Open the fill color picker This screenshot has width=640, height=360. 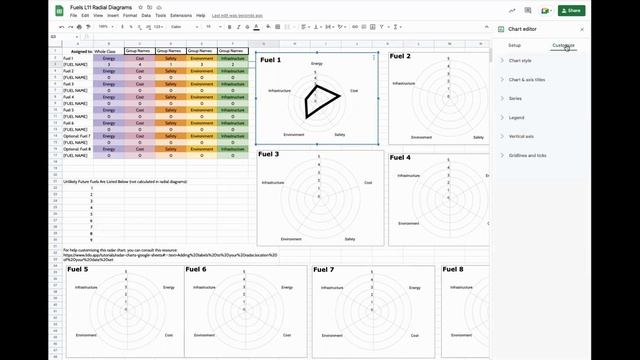click(x=268, y=27)
